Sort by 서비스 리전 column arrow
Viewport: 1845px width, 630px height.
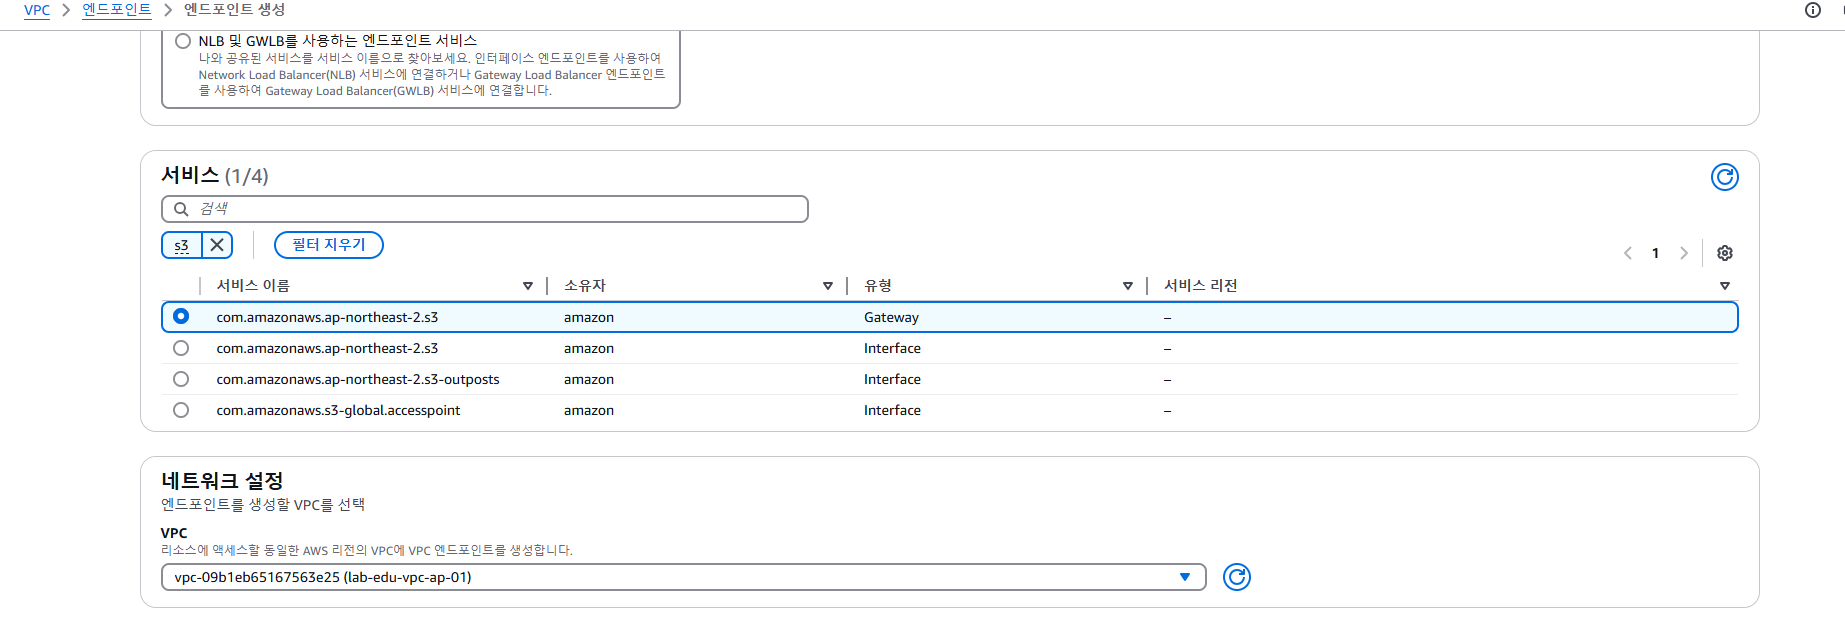click(x=1725, y=286)
